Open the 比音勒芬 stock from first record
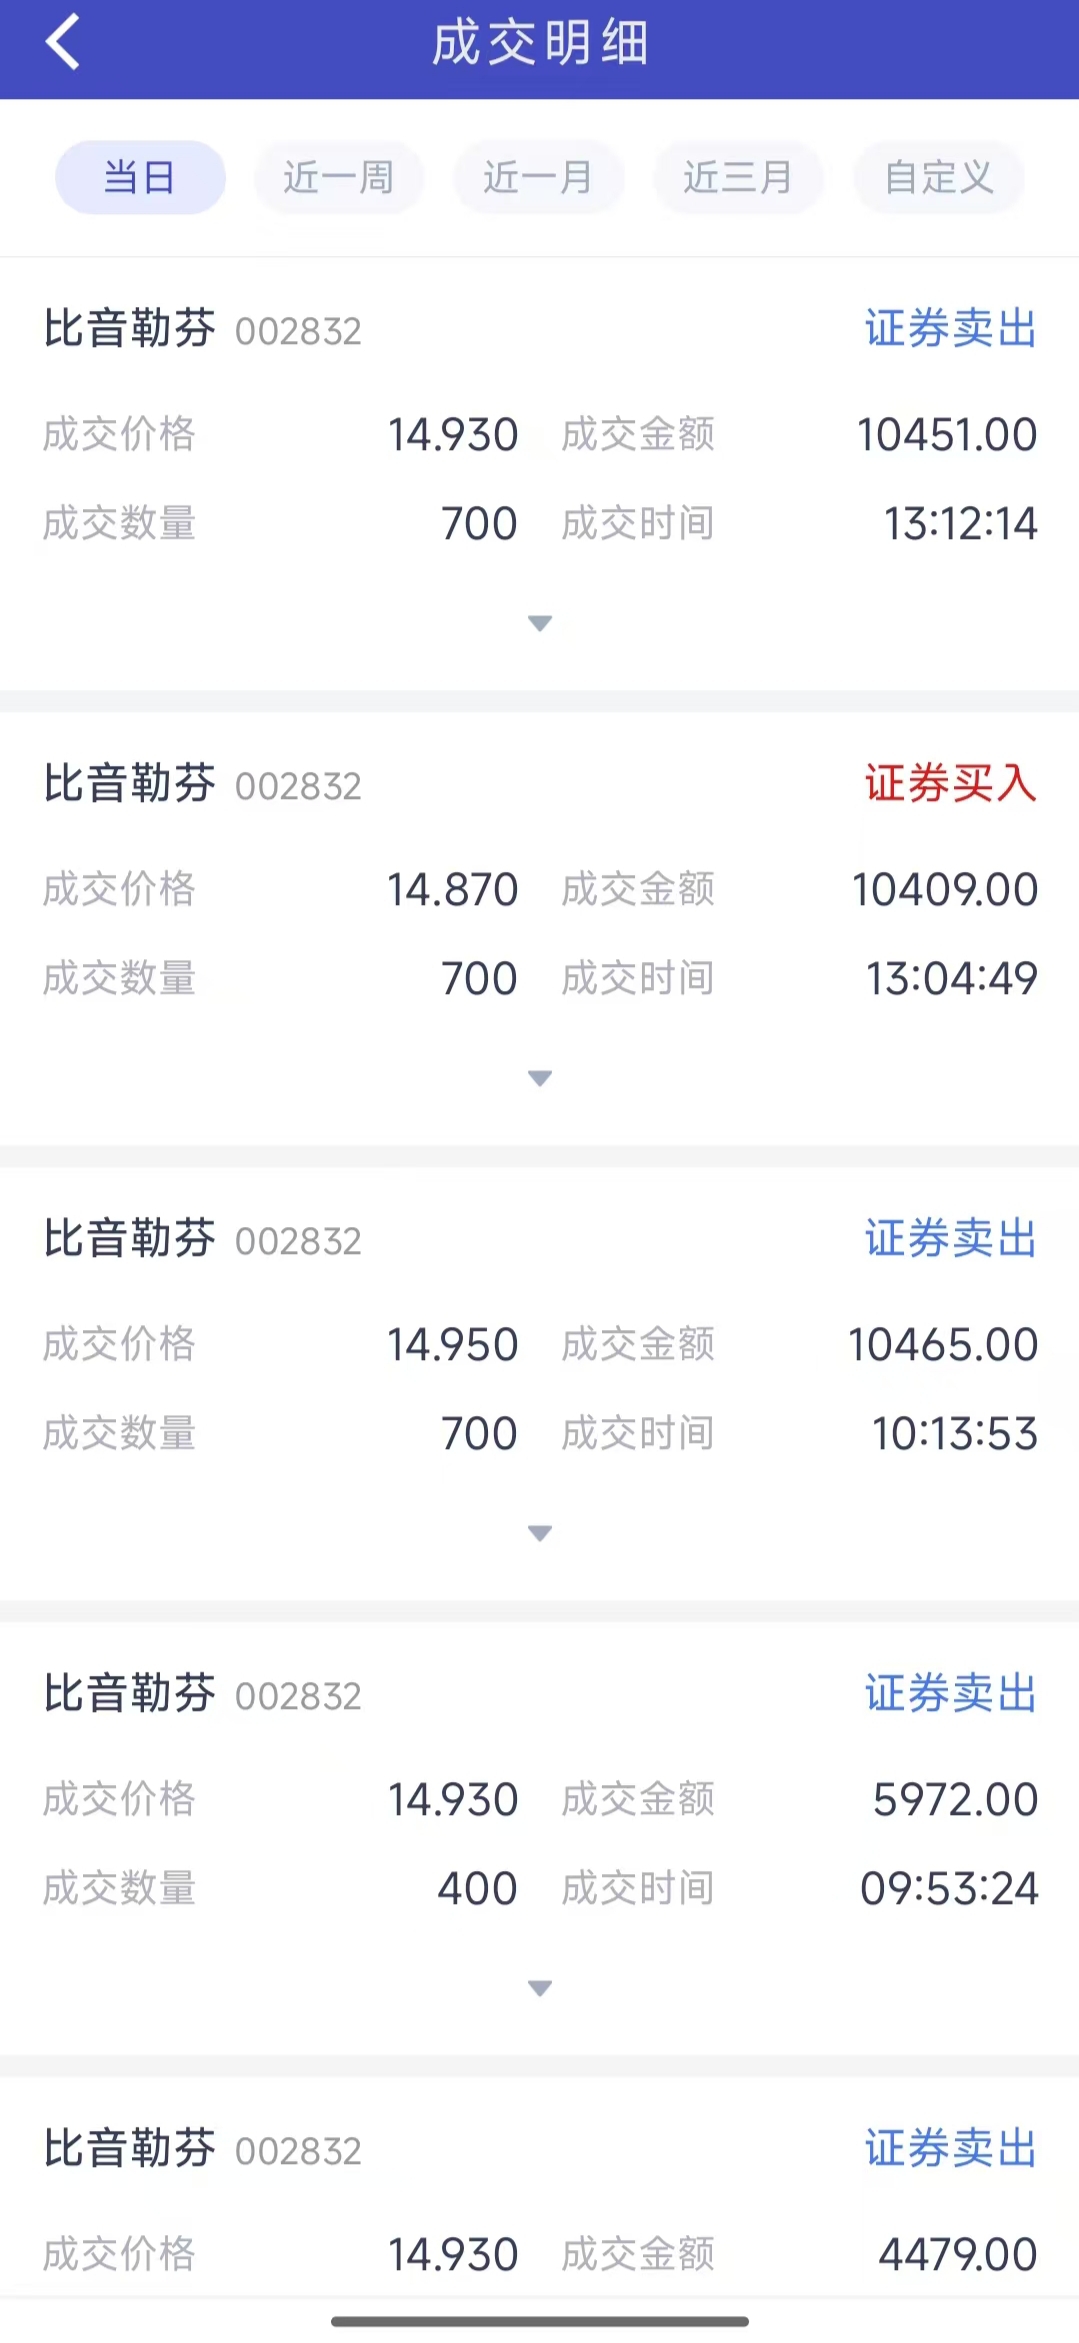This screenshot has height=2343, width=1079. [x=130, y=329]
